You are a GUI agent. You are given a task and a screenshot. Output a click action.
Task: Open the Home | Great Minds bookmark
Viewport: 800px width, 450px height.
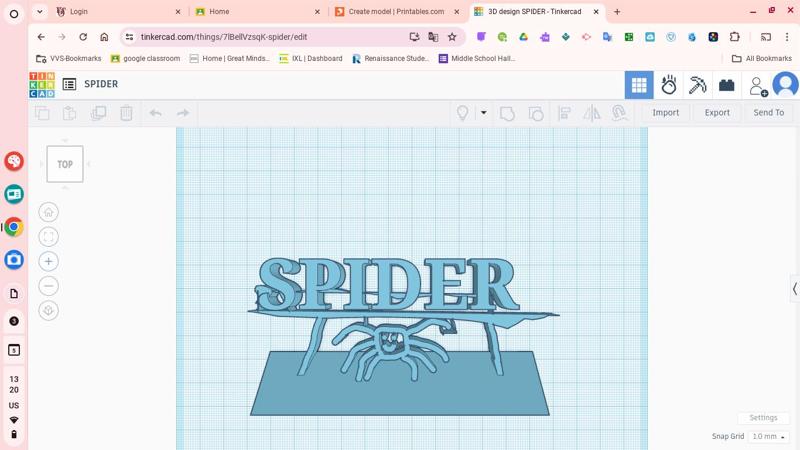pos(230,59)
